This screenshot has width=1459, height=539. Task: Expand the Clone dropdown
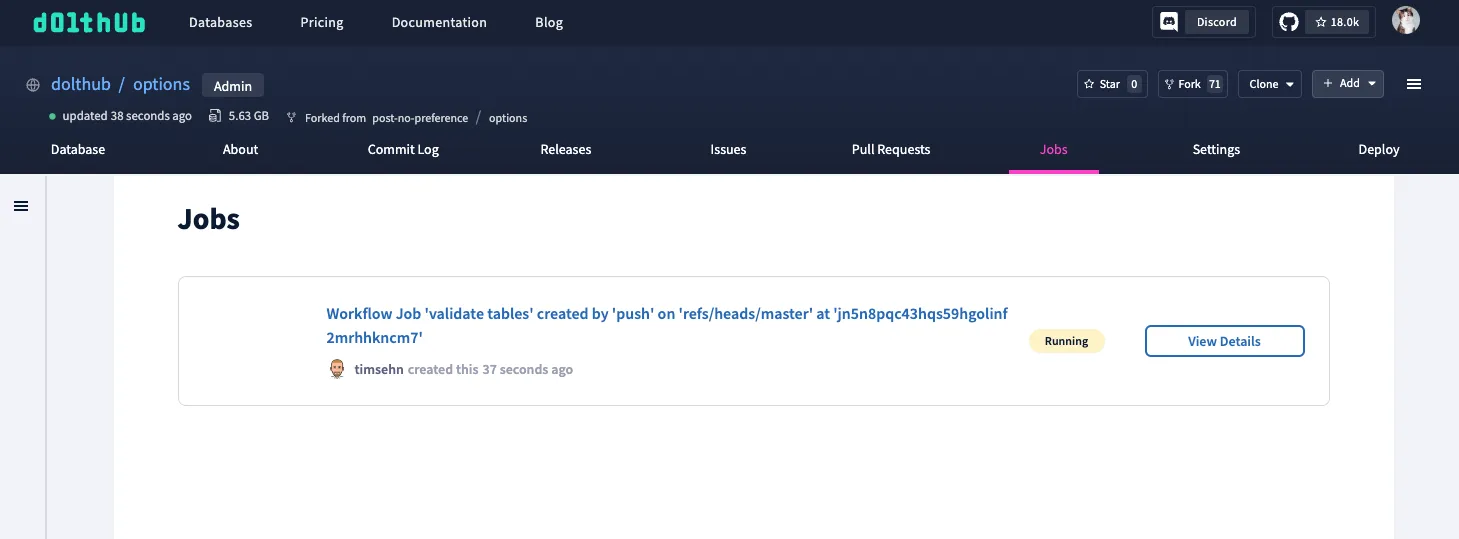(x=1270, y=84)
